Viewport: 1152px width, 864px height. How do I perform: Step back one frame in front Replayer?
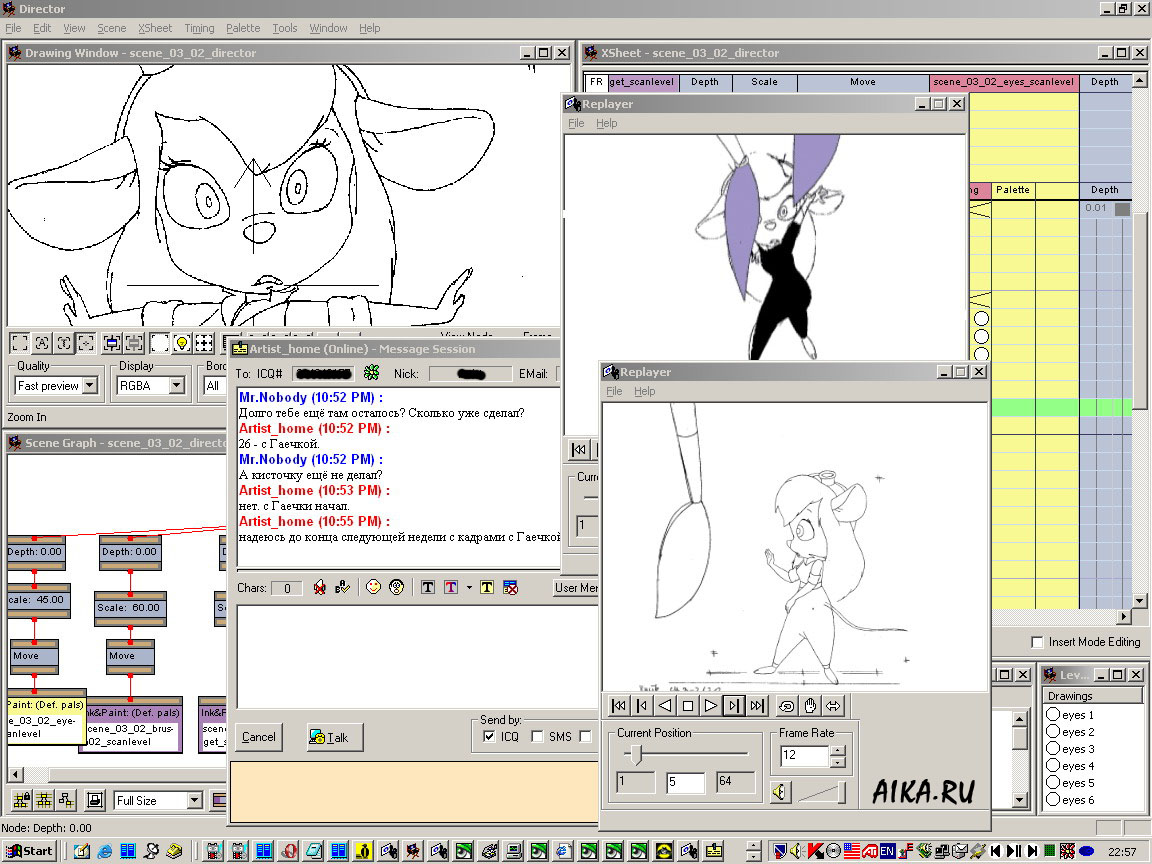641,706
